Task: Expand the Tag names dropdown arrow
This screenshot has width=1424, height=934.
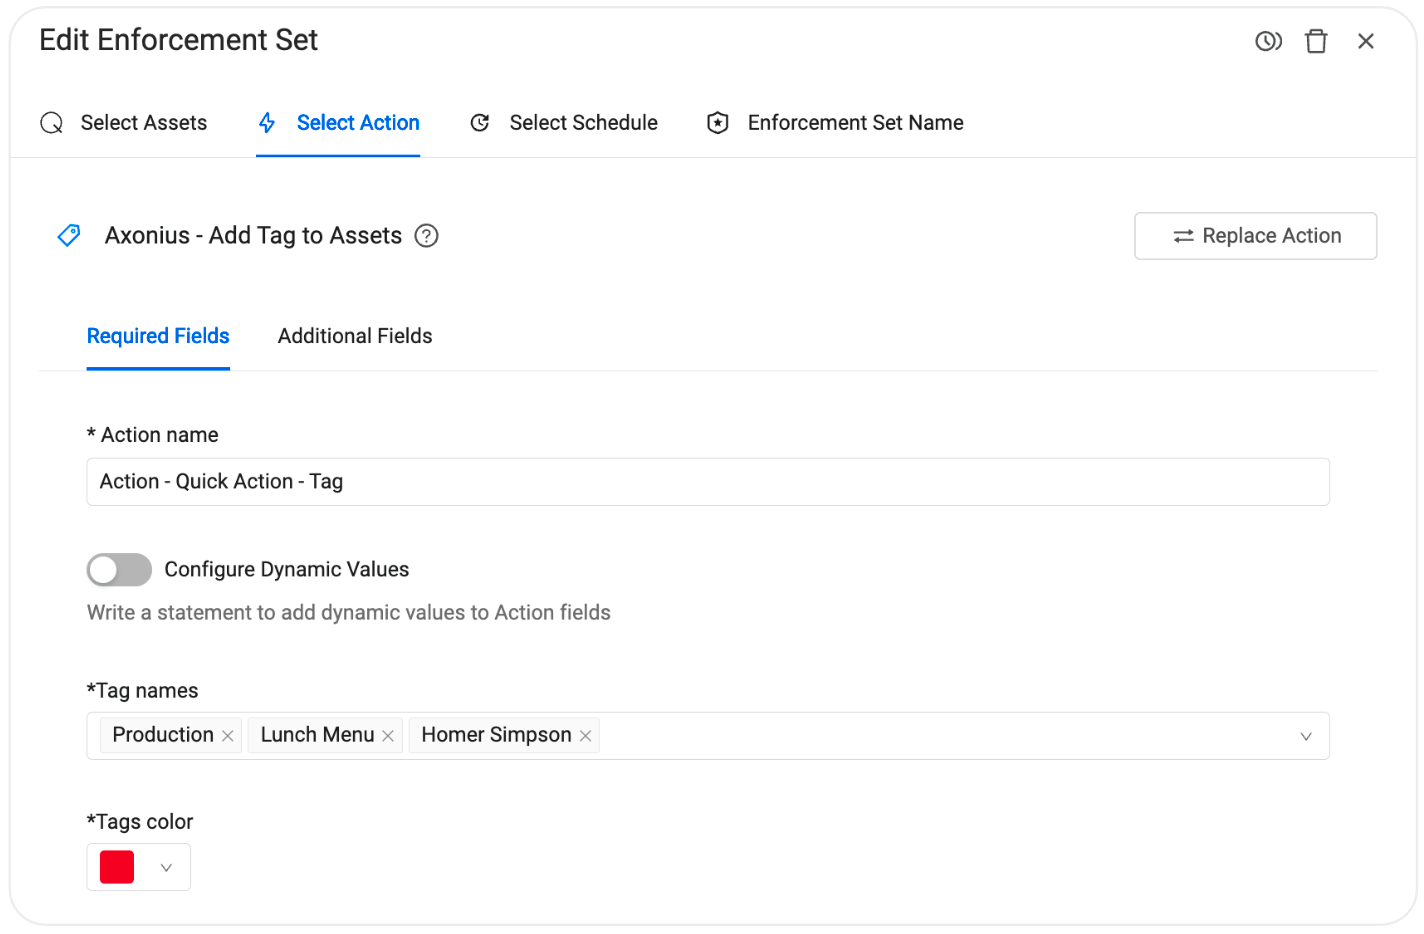Action: coord(1306,737)
